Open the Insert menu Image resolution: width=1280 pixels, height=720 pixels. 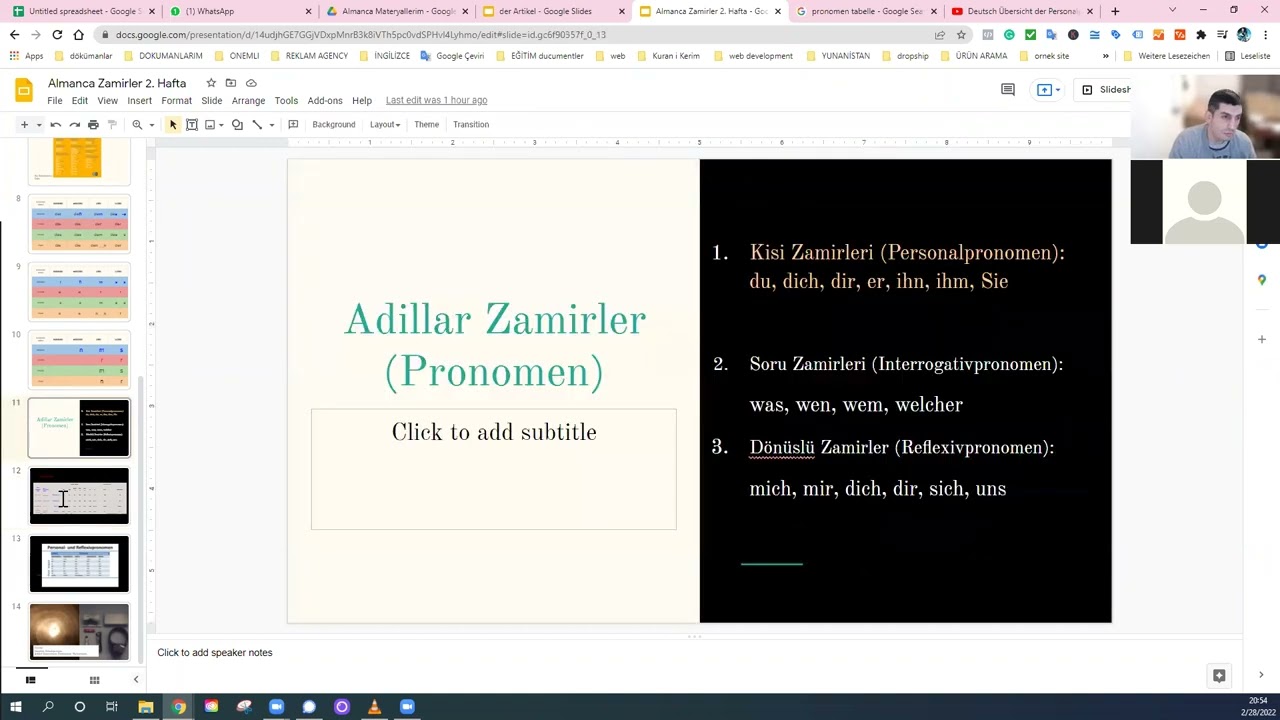140,101
